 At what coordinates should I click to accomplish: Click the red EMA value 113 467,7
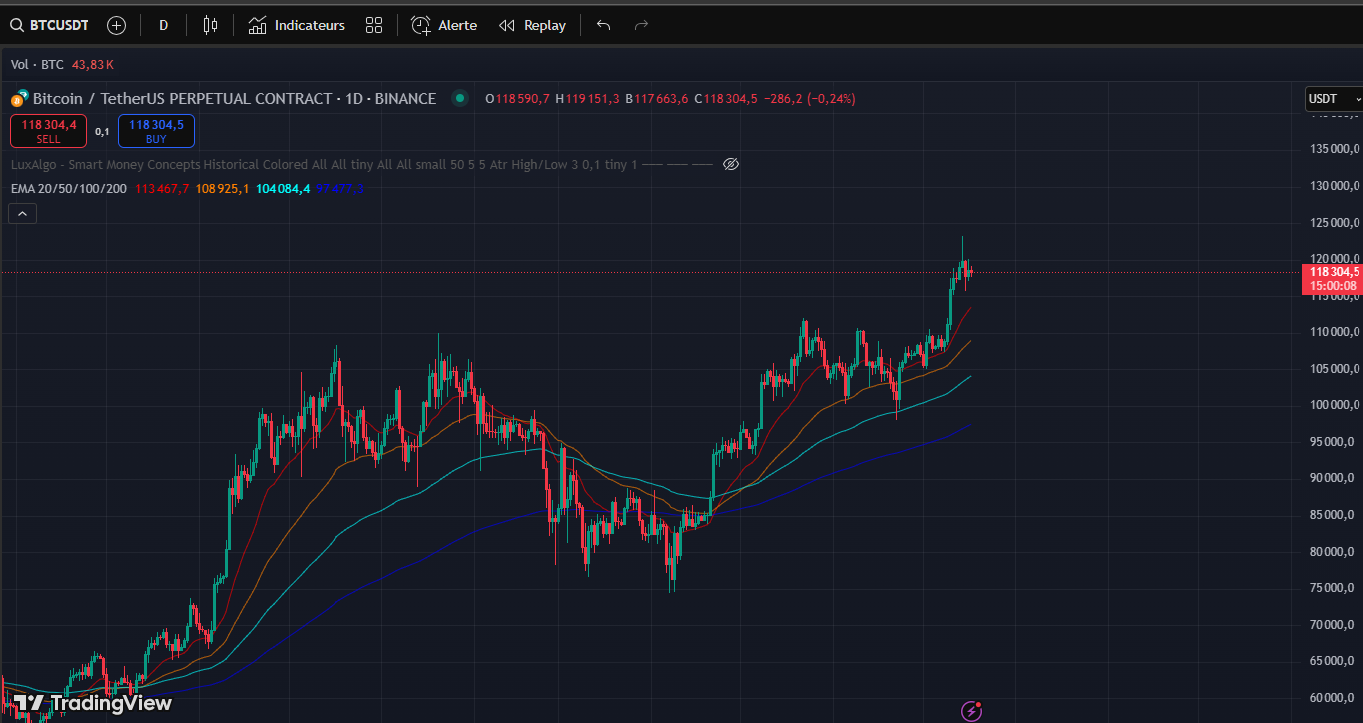[x=162, y=188]
